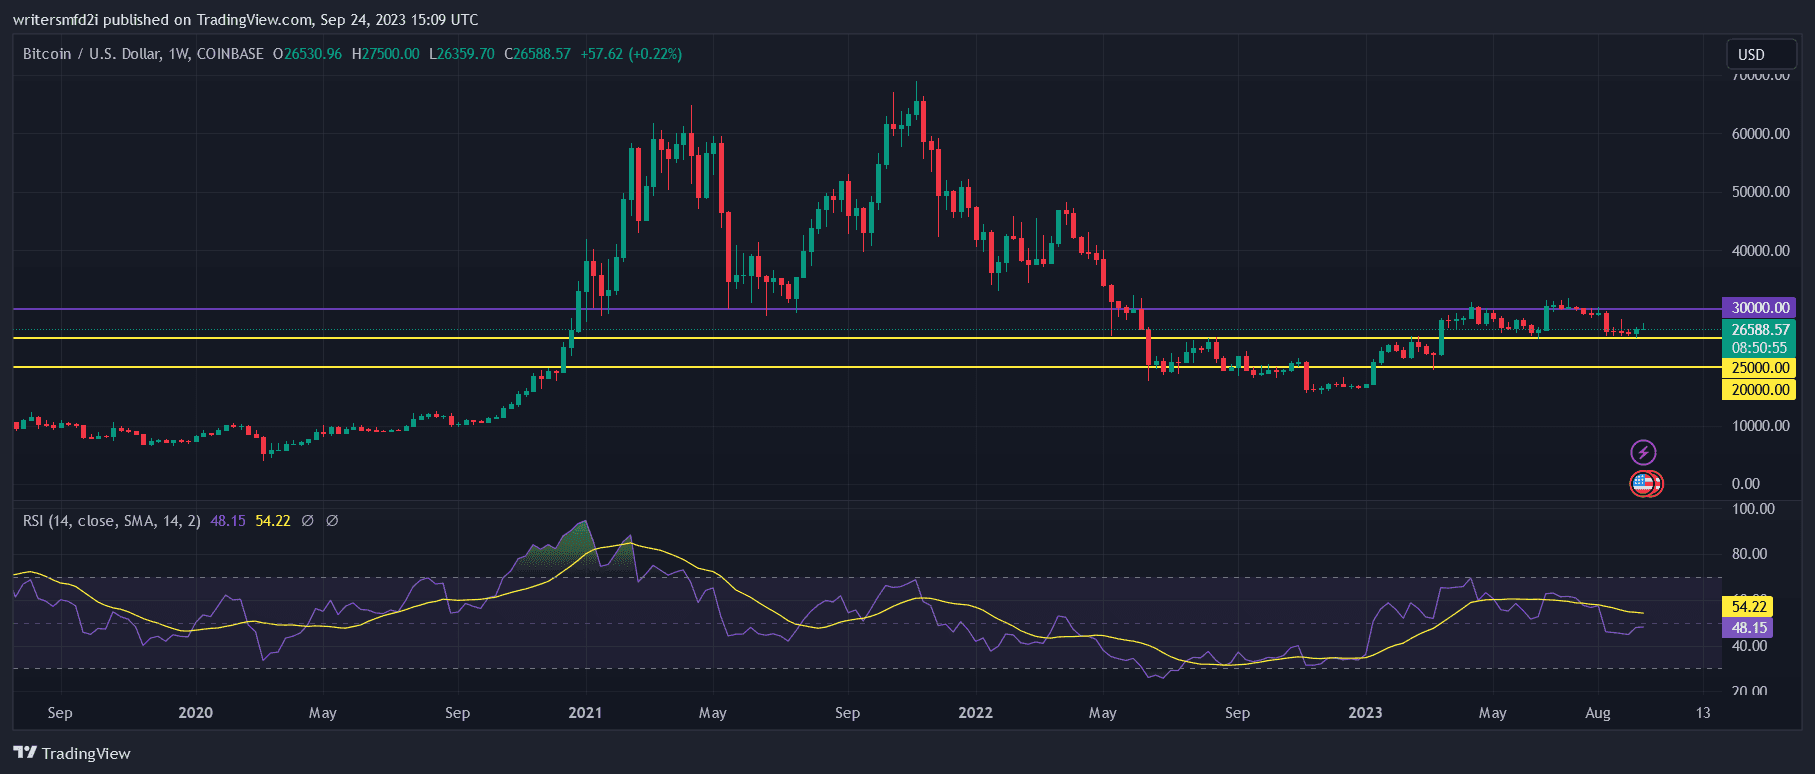Click the first ∅ symbol in RSI legend
1815x774 pixels.
[x=308, y=521]
